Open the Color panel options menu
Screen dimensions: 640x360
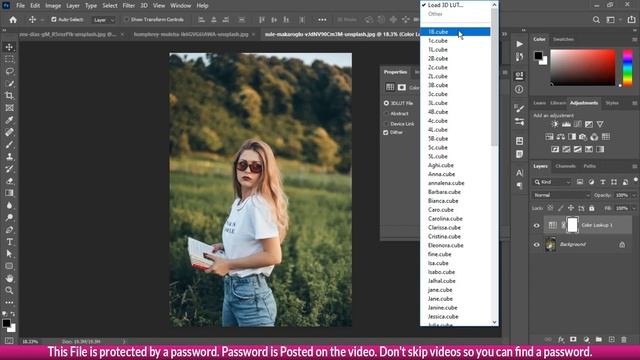[634, 39]
